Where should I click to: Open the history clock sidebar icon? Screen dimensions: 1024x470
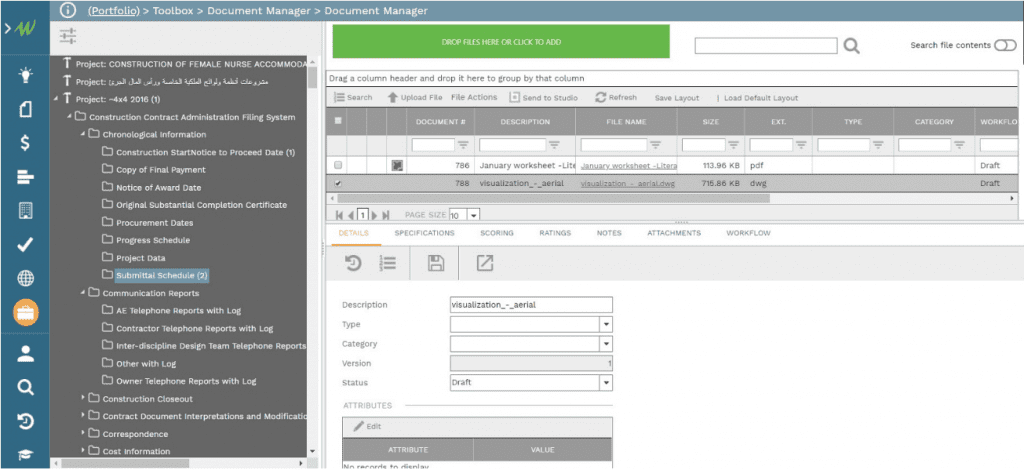(x=25, y=422)
